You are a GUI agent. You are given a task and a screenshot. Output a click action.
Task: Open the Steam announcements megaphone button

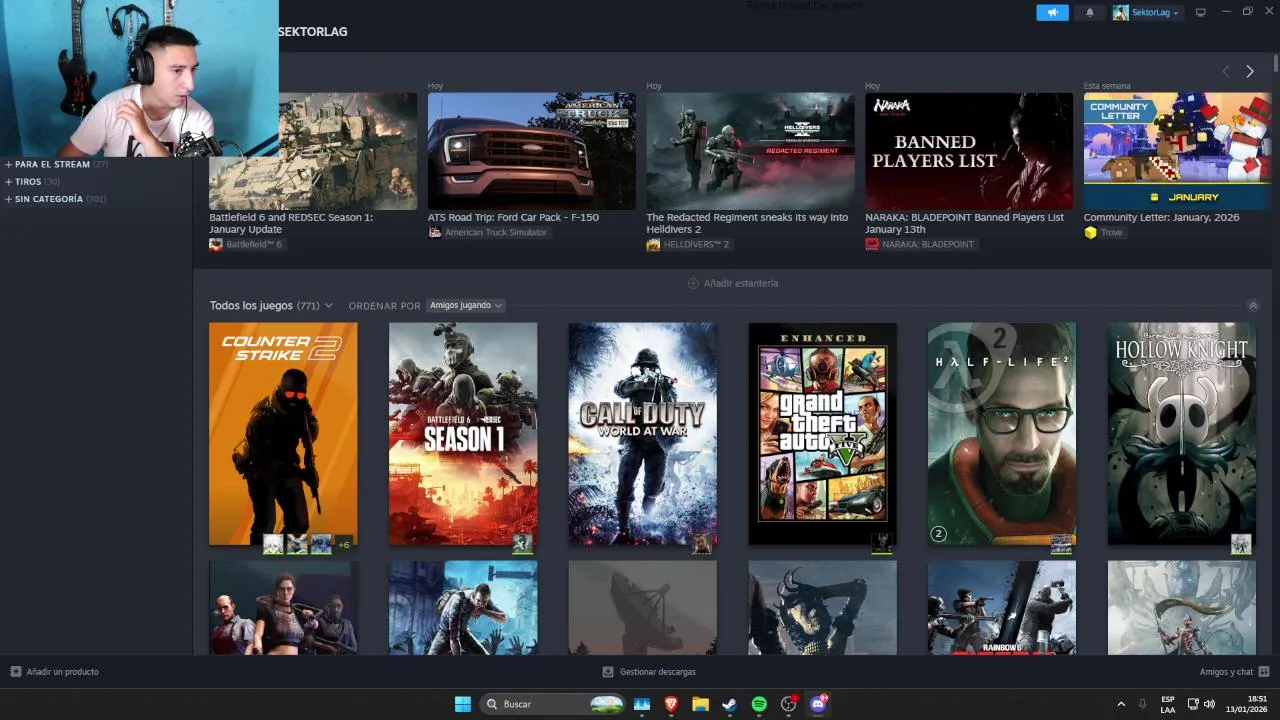(1052, 12)
